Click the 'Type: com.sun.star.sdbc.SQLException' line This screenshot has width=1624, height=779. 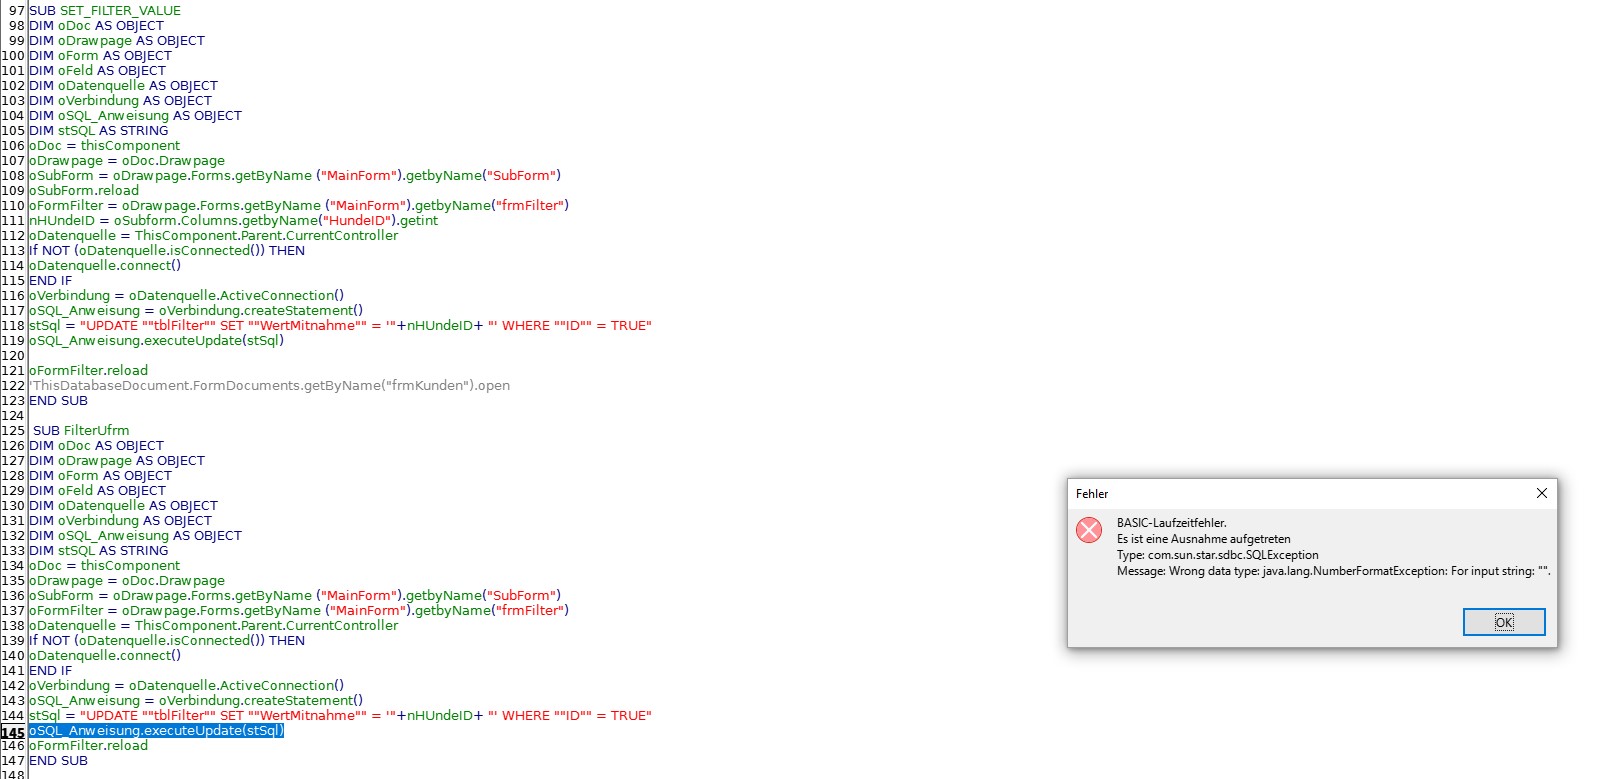1217,555
